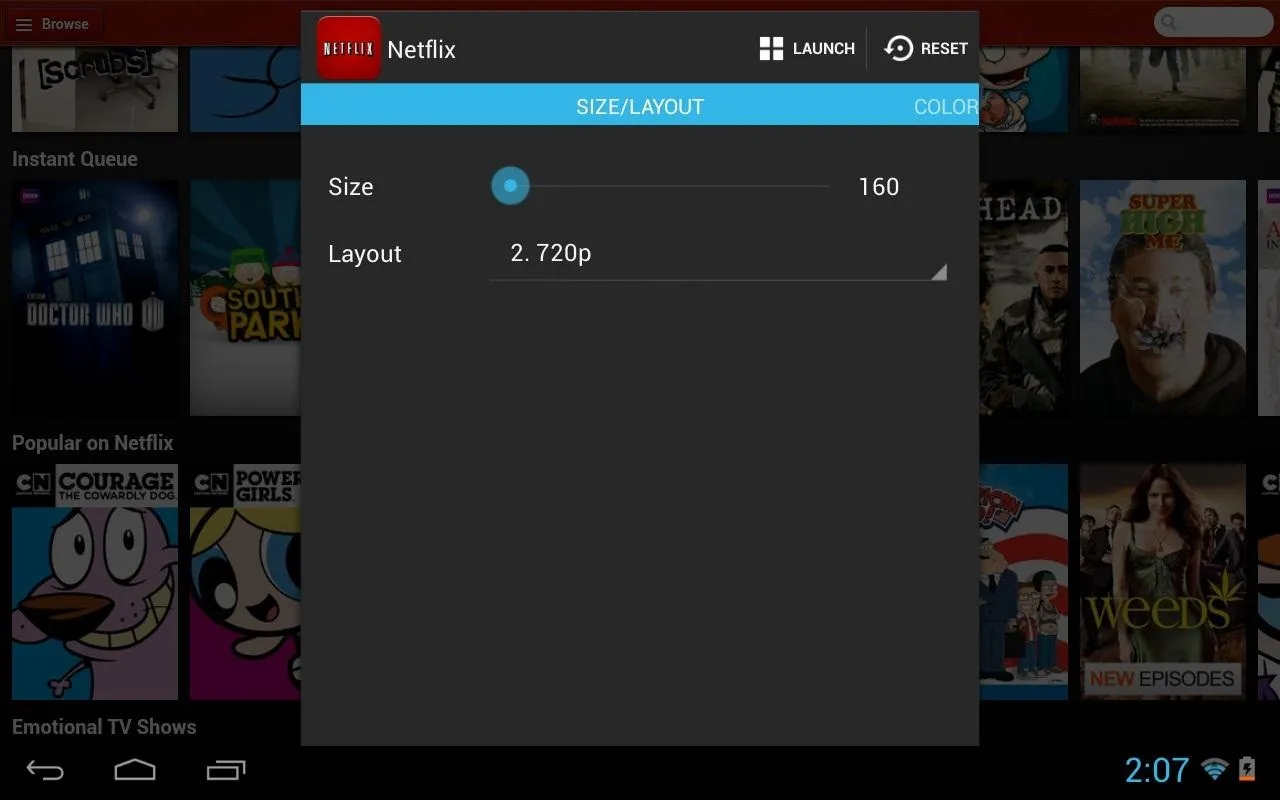This screenshot has height=800, width=1280.
Task: Open the Powerpuff Girls thumbnail
Action: 245,582
